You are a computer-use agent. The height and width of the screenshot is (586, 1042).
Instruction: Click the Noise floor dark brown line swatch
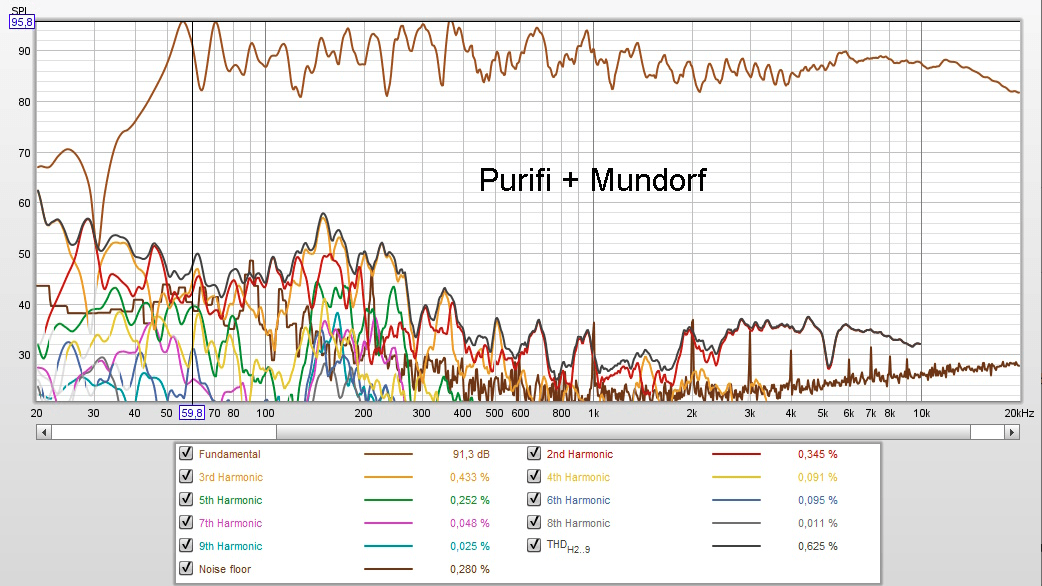(388, 569)
